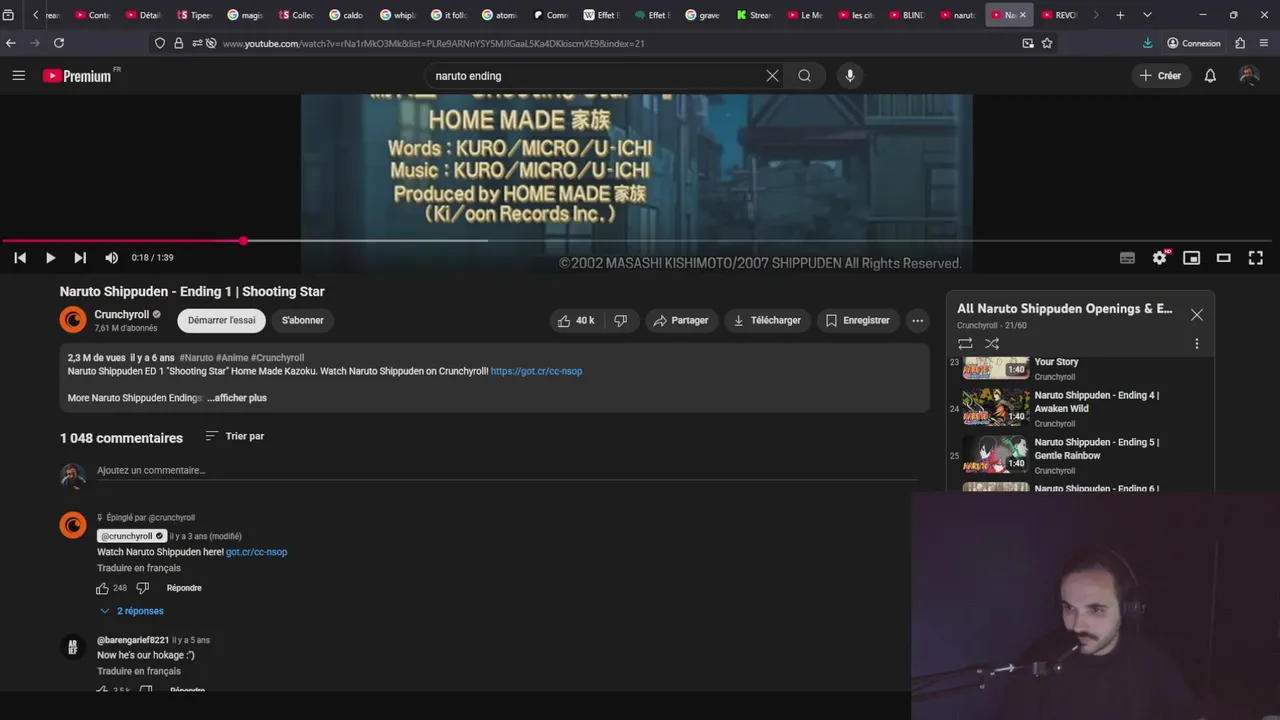Translate 'Now he's our hokage' comment
The width and height of the screenshot is (1280, 720).
(139, 671)
